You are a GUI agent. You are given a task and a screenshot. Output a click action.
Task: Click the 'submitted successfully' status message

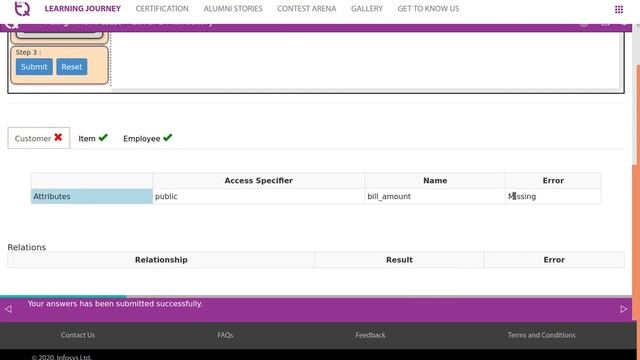point(115,304)
